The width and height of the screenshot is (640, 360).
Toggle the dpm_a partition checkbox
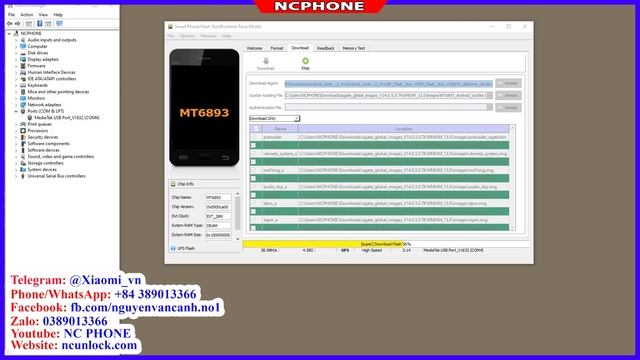(253, 203)
